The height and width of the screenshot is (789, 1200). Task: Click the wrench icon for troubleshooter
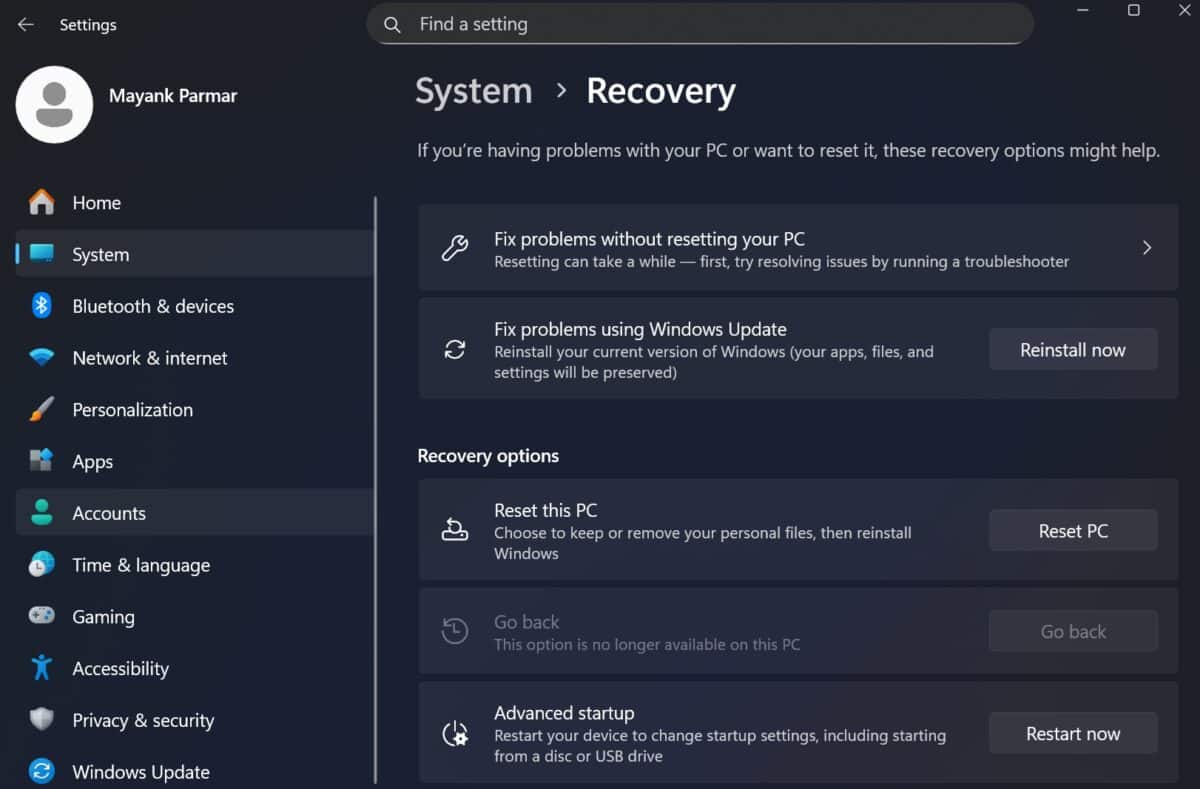coord(455,248)
